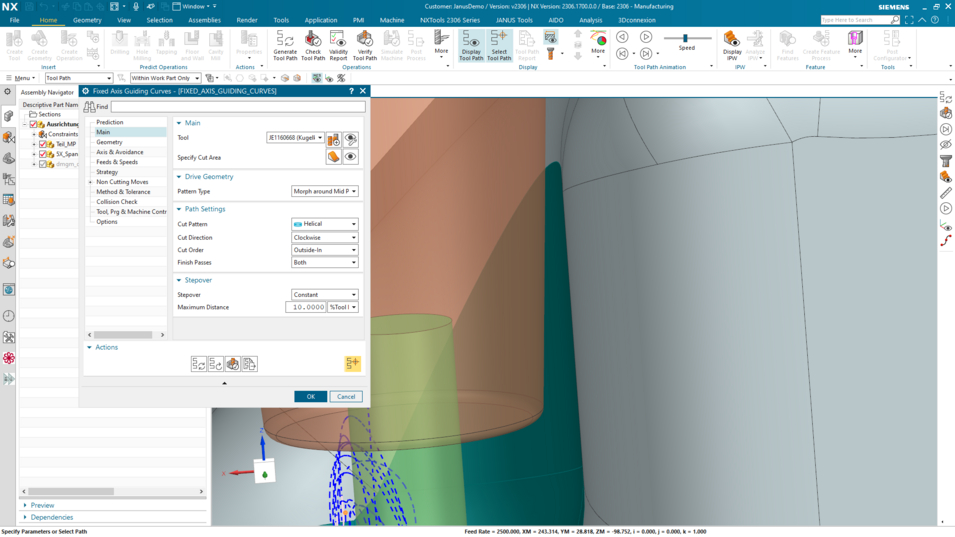The width and height of the screenshot is (955, 537).
Task: Open Cut Direction dropdown
Action: click(325, 237)
